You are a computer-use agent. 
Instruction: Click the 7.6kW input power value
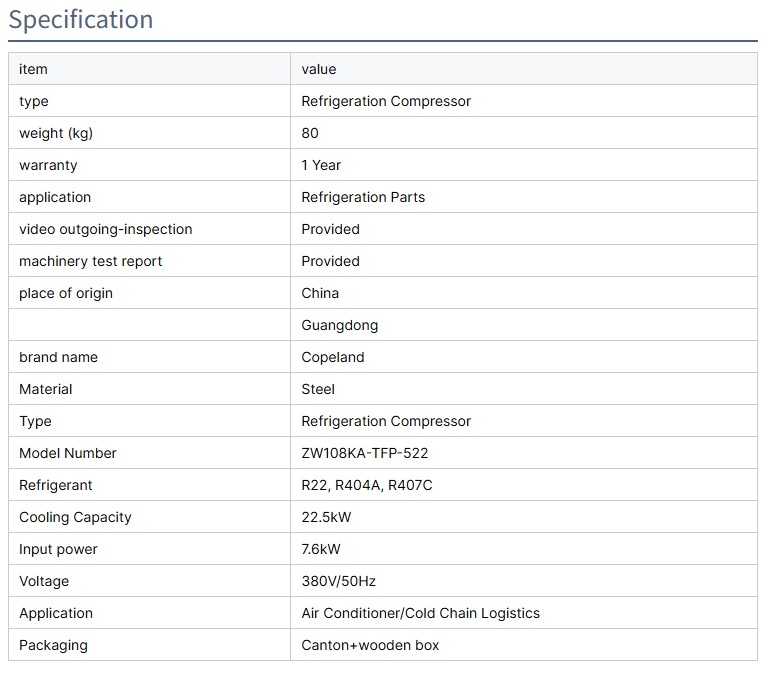pos(322,549)
